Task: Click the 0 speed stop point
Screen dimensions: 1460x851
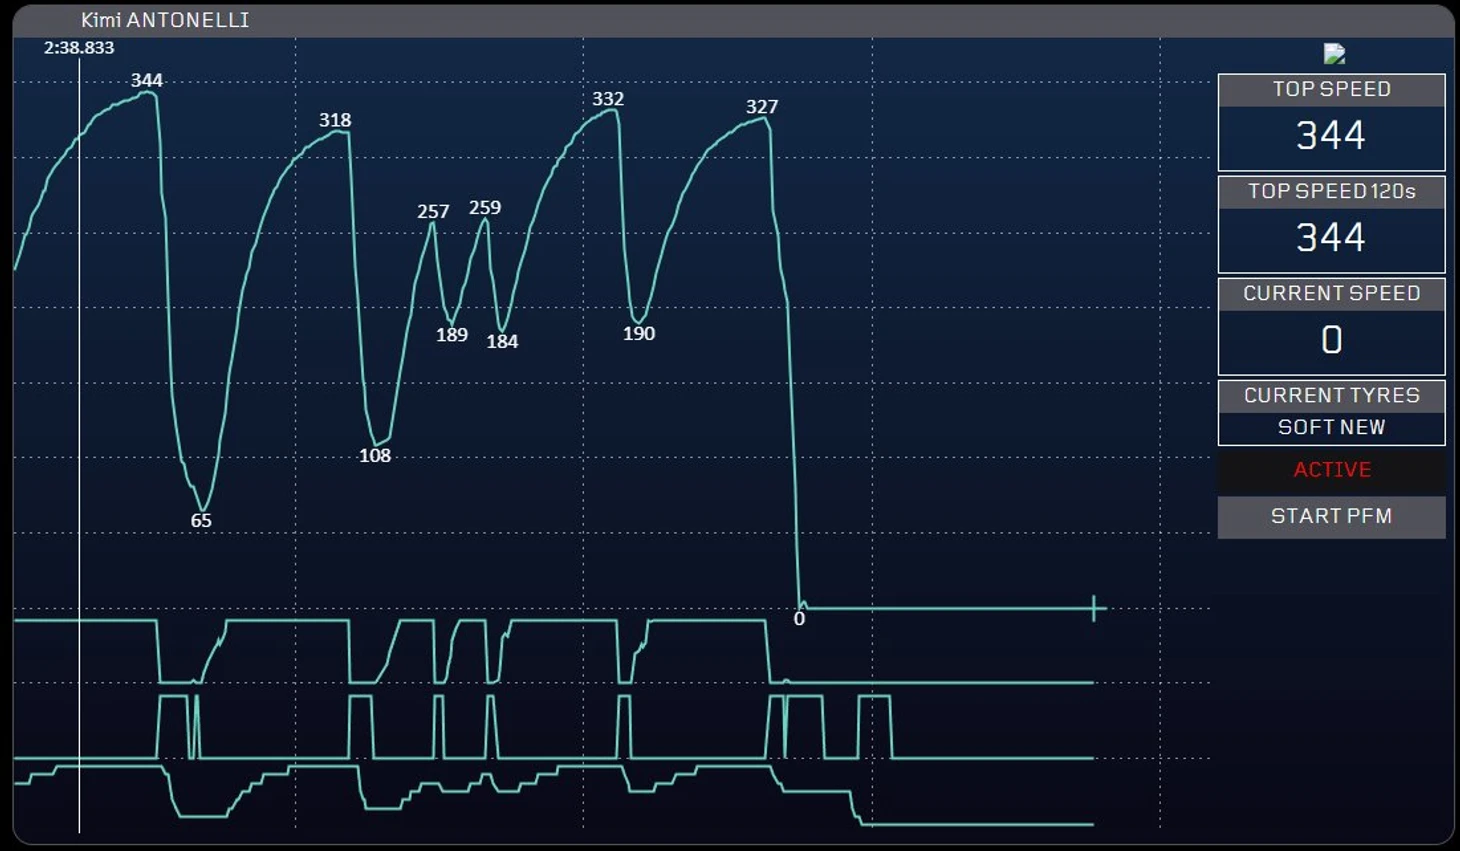Action: 799,619
